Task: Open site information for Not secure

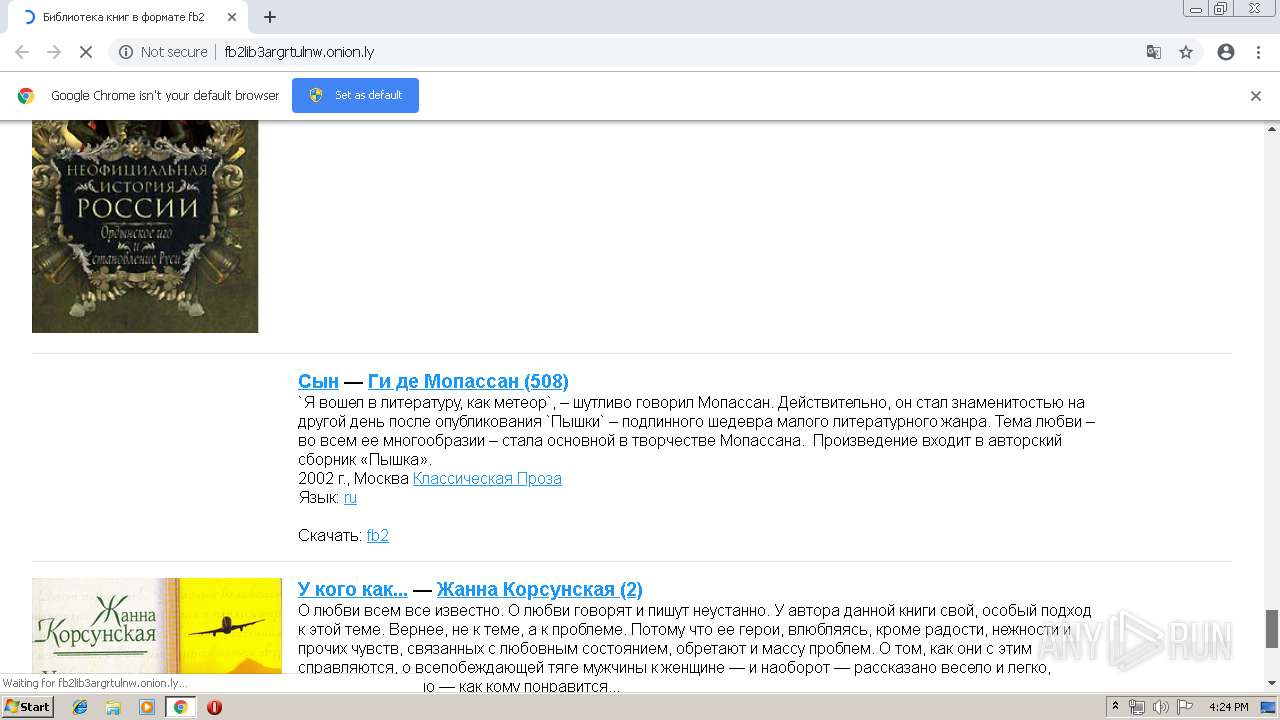Action: pyautogui.click(x=163, y=52)
